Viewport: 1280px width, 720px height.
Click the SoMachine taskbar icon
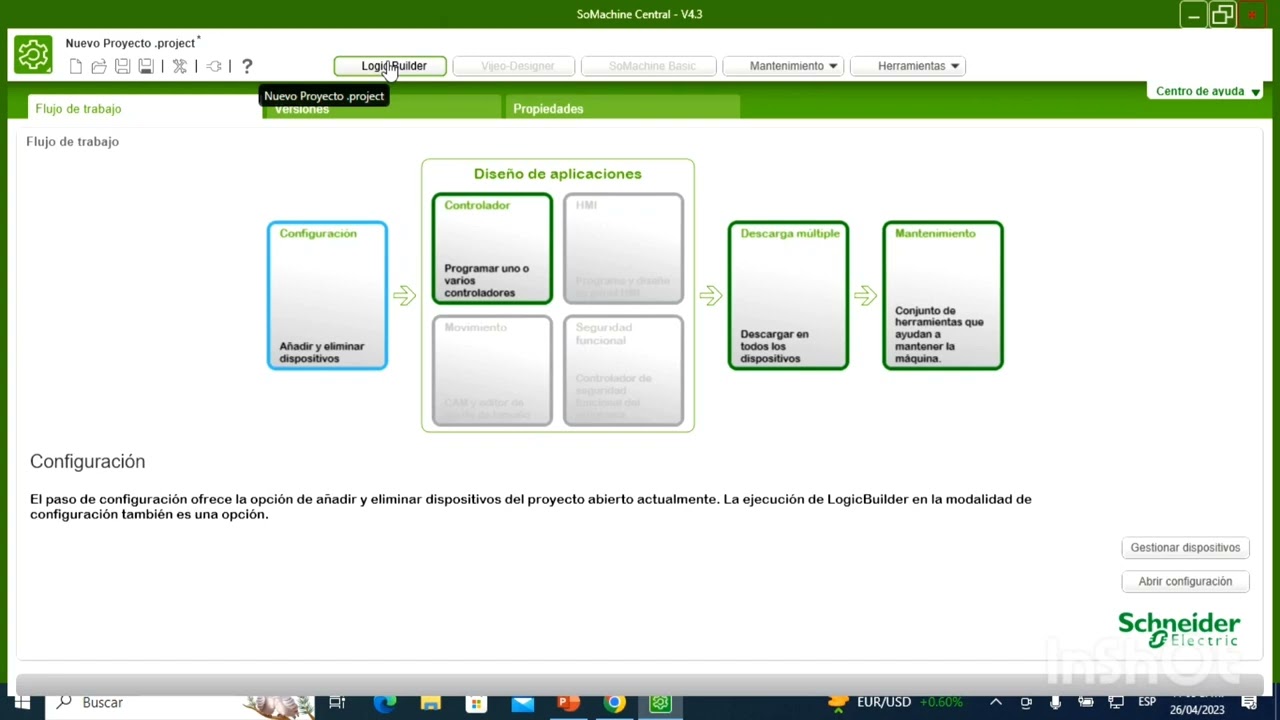click(x=660, y=703)
